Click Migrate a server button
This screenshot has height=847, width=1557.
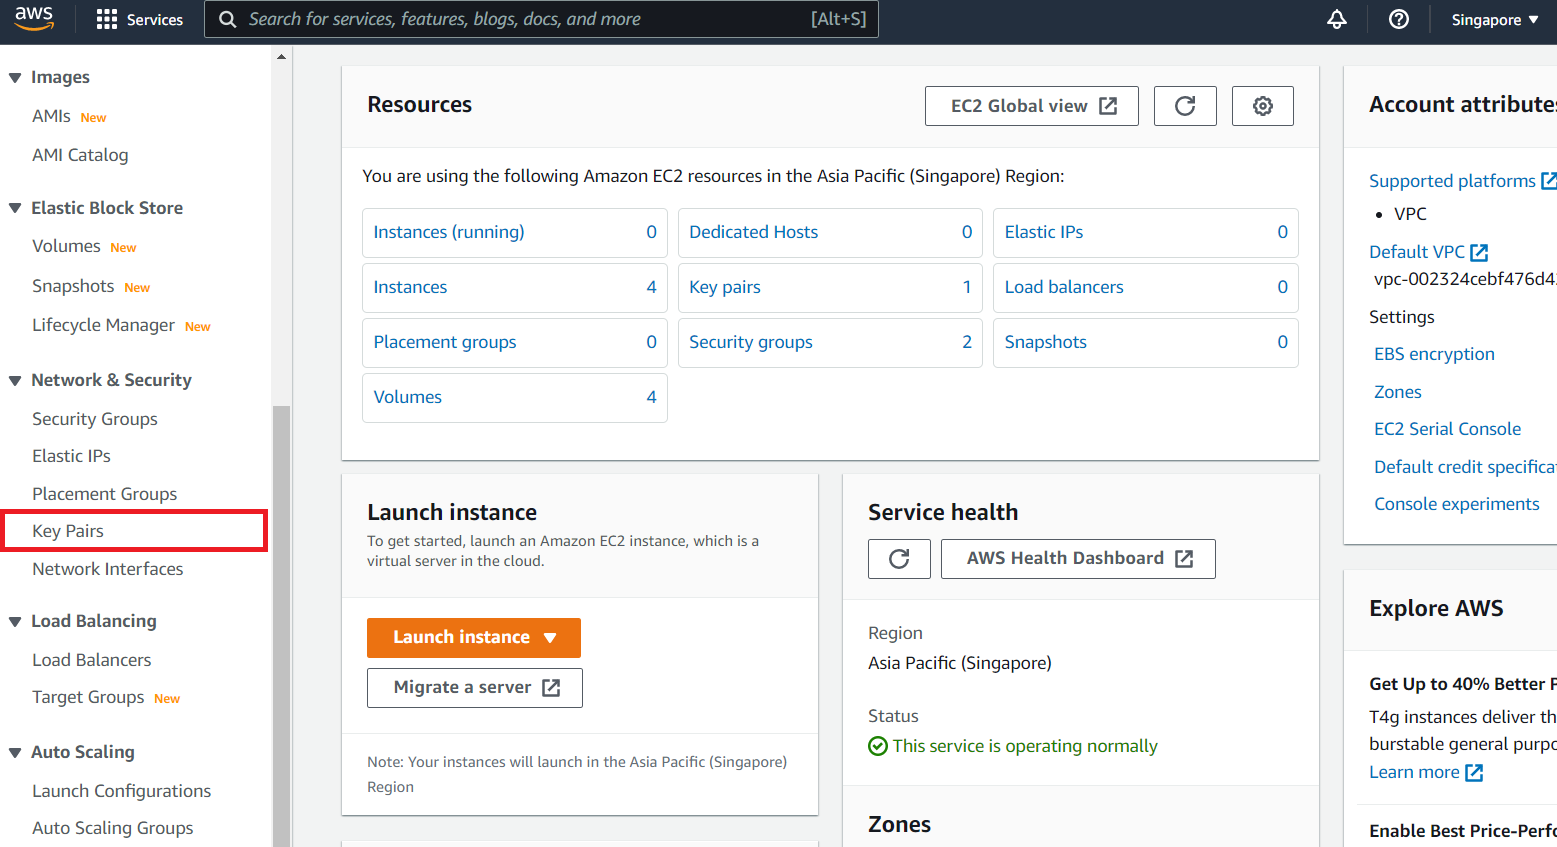tap(475, 688)
